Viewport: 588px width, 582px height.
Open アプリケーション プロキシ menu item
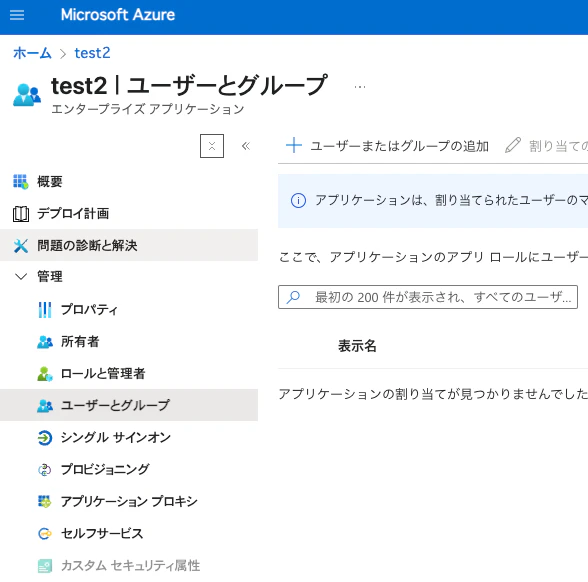[x=129, y=501]
